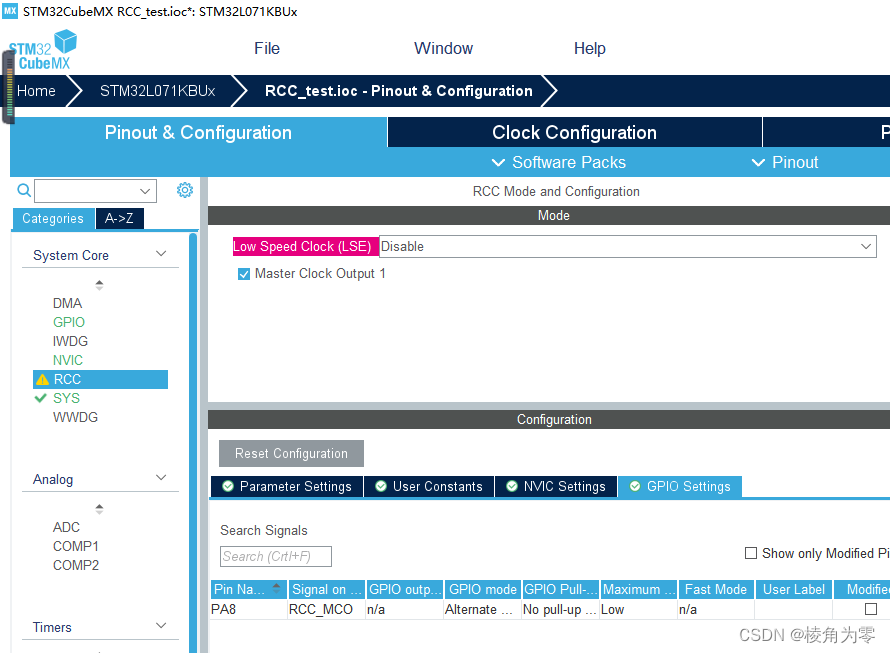Click the left panel vertical scrollbar
Viewport: 890px width, 653px height.
(x=193, y=443)
